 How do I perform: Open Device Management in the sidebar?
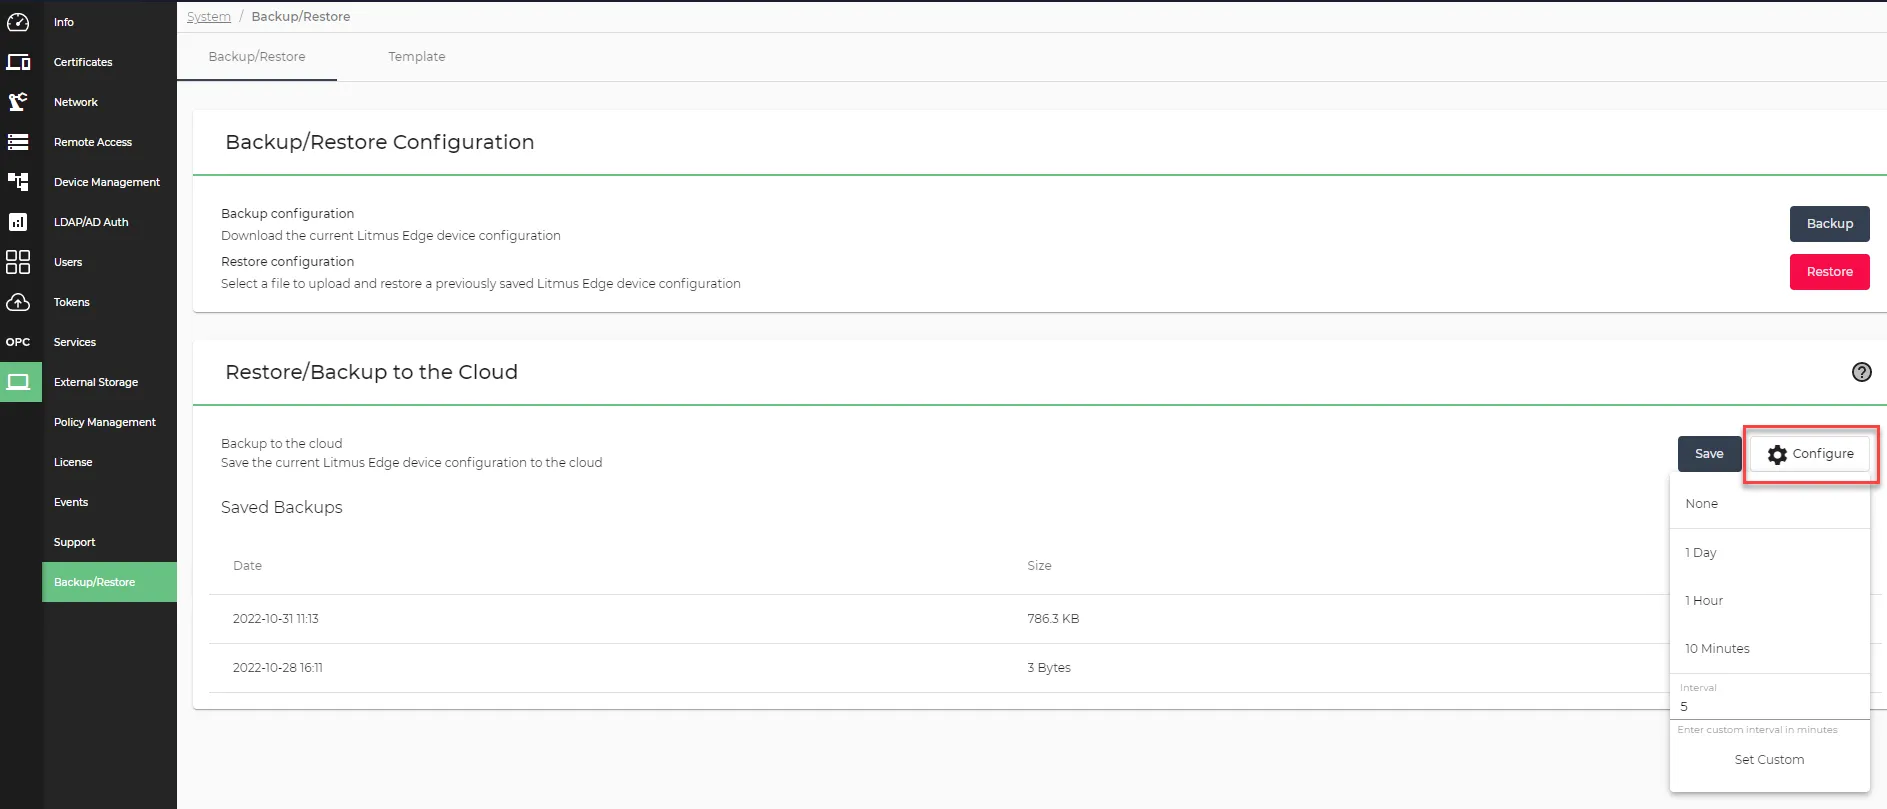point(107,182)
